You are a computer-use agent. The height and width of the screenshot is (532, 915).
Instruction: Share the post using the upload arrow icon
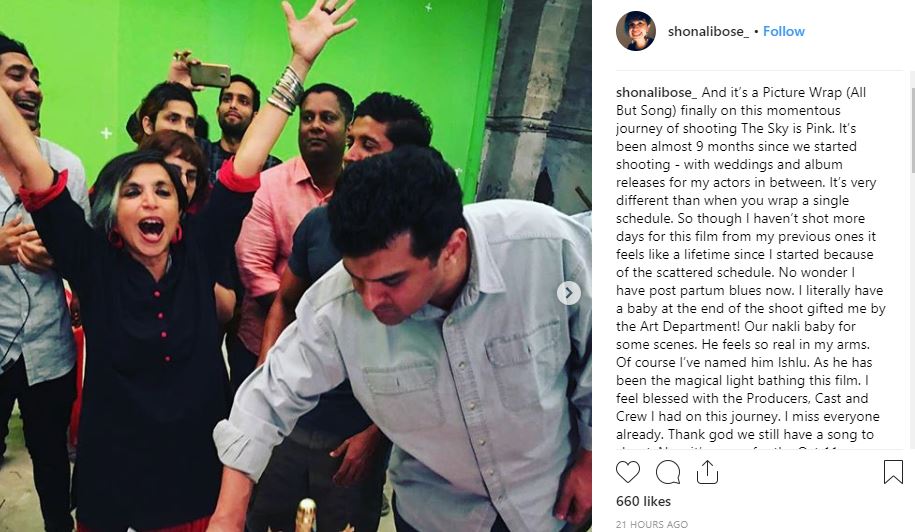(x=707, y=471)
